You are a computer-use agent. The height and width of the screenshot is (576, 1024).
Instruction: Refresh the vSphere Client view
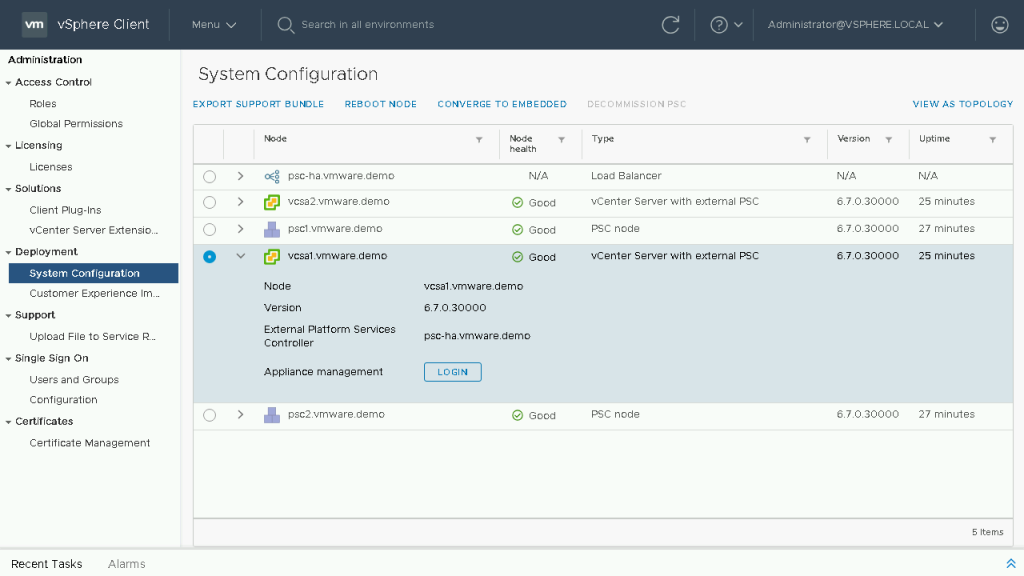[671, 25]
